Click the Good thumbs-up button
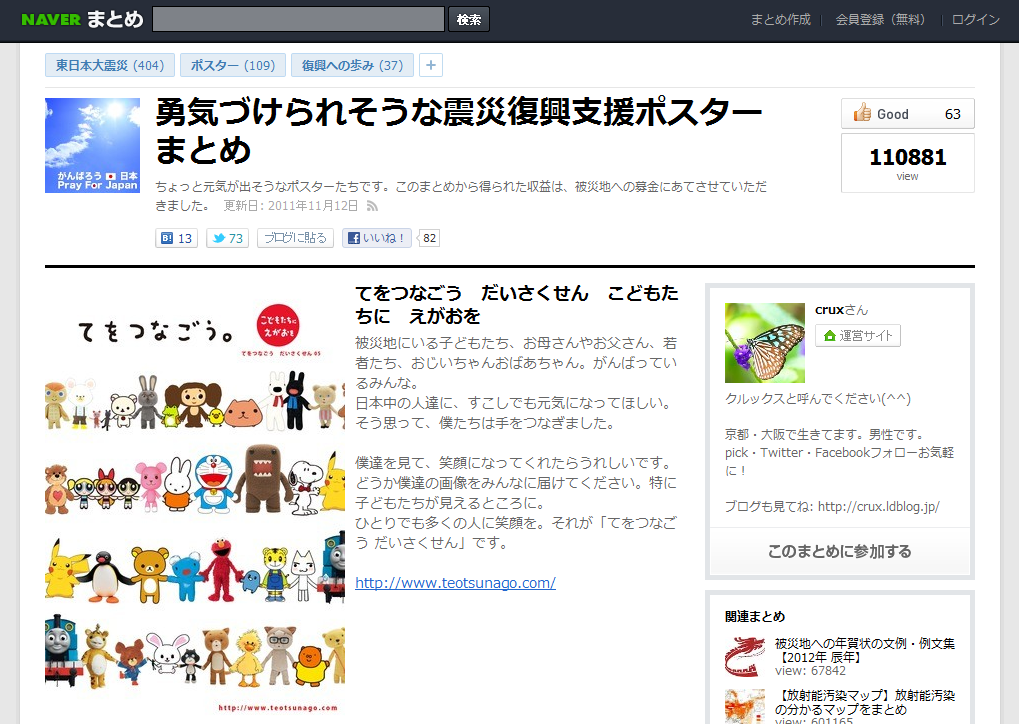This screenshot has width=1019, height=724. point(907,114)
